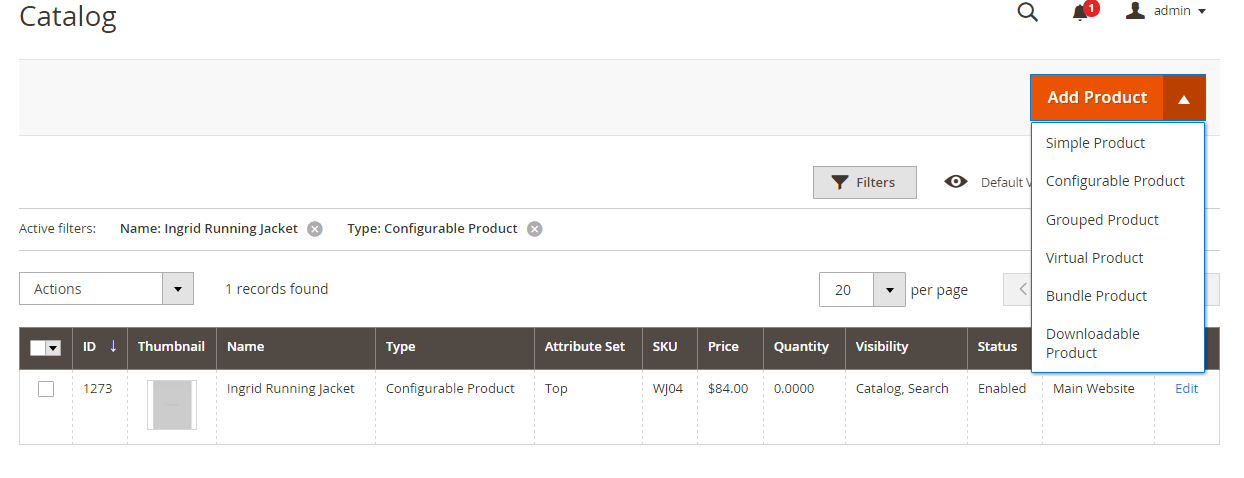Open the admin user account menu
Screen dimensions: 1244x478
coord(1166,11)
